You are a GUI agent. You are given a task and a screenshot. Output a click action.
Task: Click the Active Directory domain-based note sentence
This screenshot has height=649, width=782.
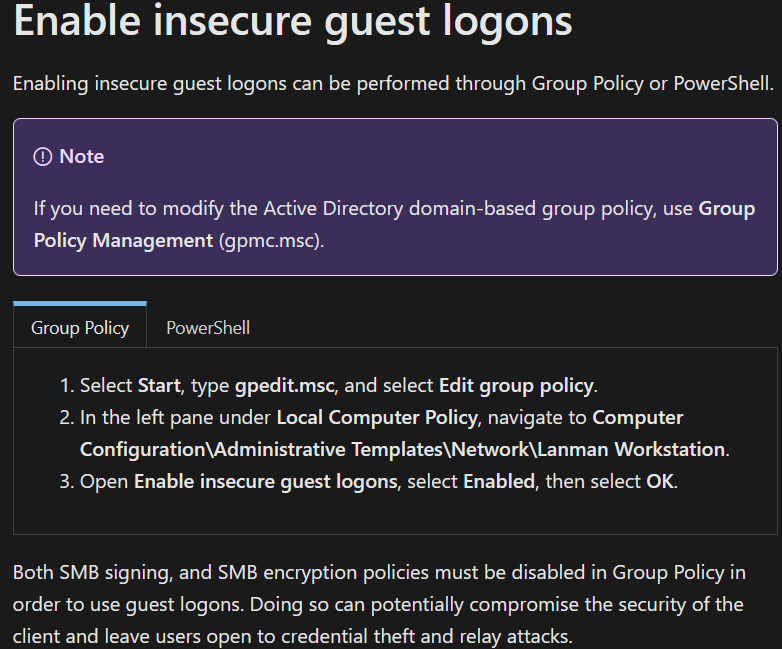click(394, 224)
